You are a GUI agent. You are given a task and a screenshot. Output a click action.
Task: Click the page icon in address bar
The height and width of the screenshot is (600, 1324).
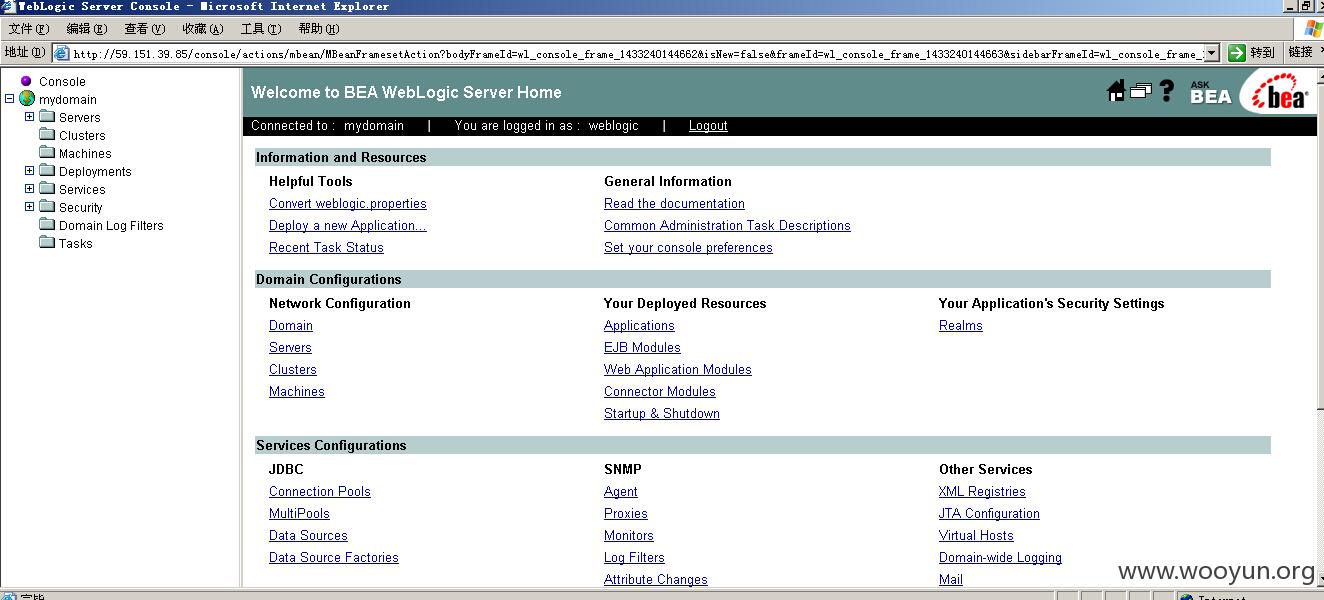(61, 53)
